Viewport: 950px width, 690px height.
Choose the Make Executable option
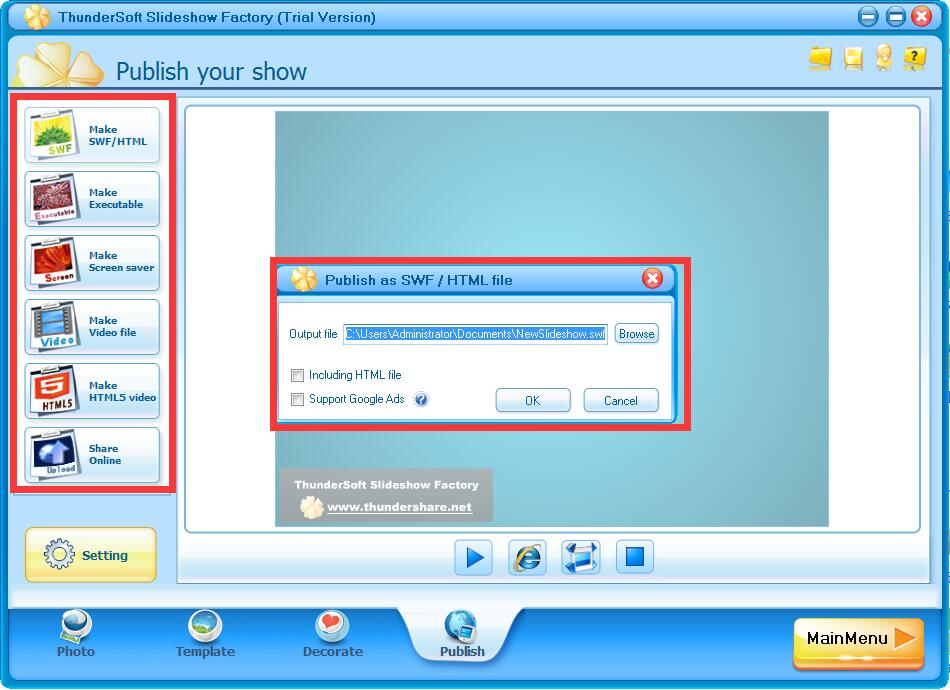click(92, 199)
